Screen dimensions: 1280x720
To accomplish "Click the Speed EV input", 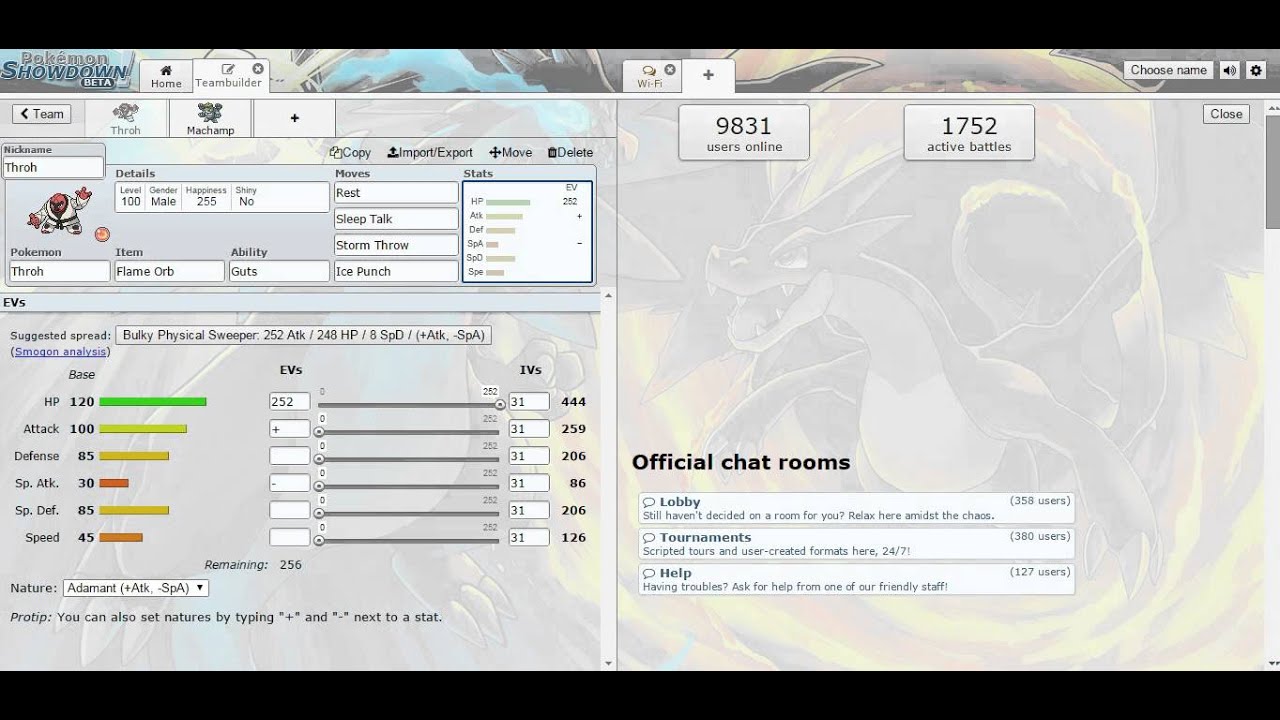I will pyautogui.click(x=289, y=536).
